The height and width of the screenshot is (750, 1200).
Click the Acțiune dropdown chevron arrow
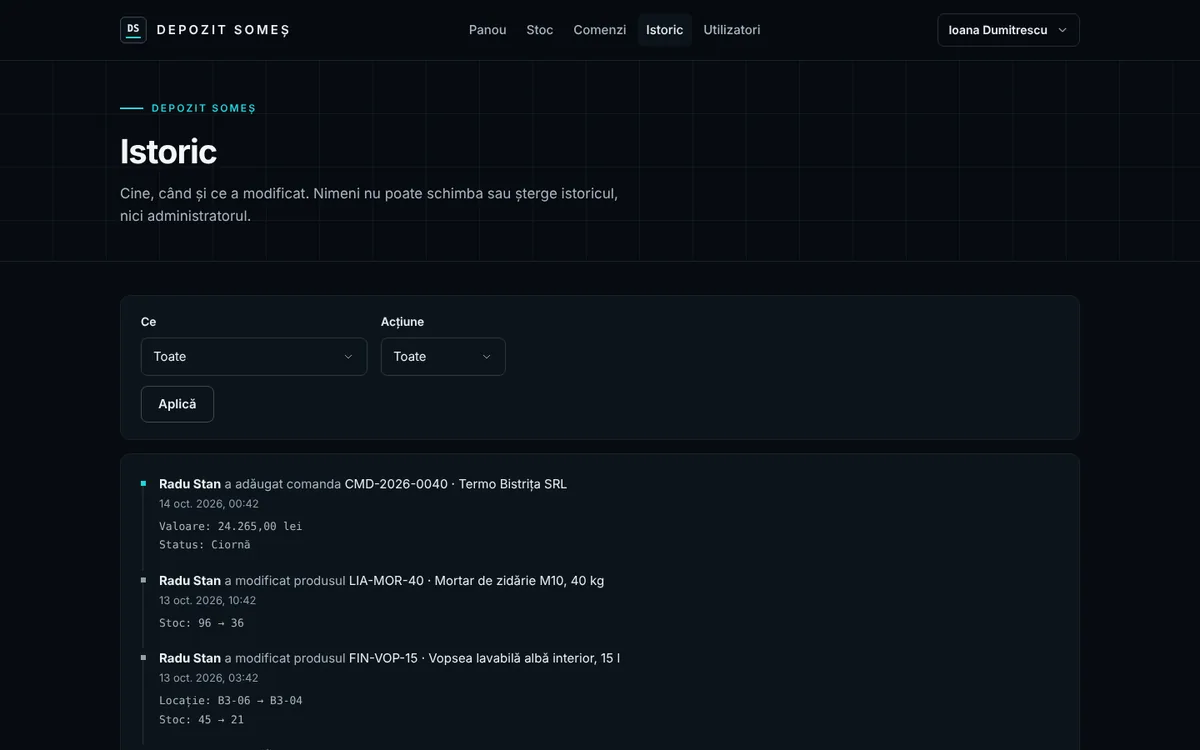(x=487, y=357)
